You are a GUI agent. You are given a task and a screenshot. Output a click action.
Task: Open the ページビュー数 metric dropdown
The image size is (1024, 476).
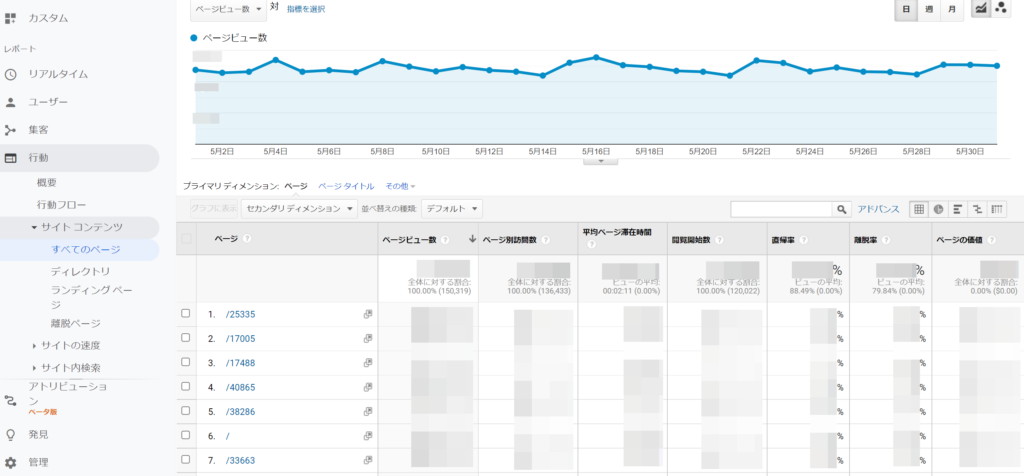(x=229, y=9)
